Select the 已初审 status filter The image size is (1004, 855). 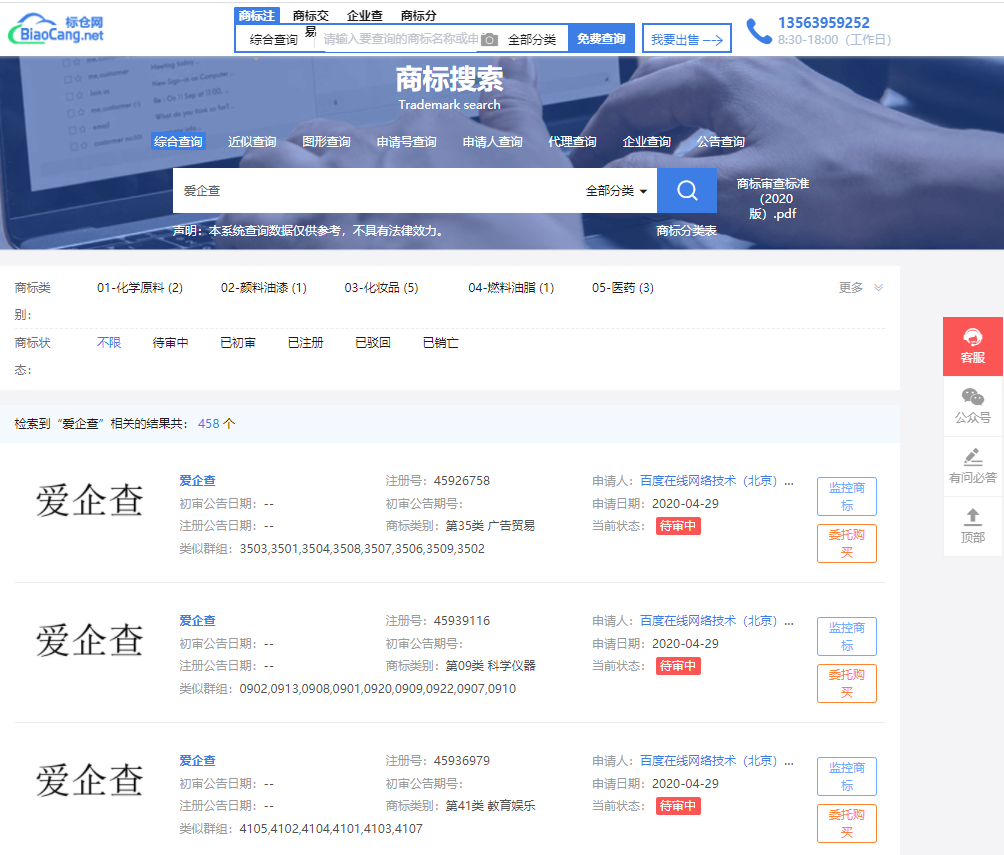click(238, 343)
